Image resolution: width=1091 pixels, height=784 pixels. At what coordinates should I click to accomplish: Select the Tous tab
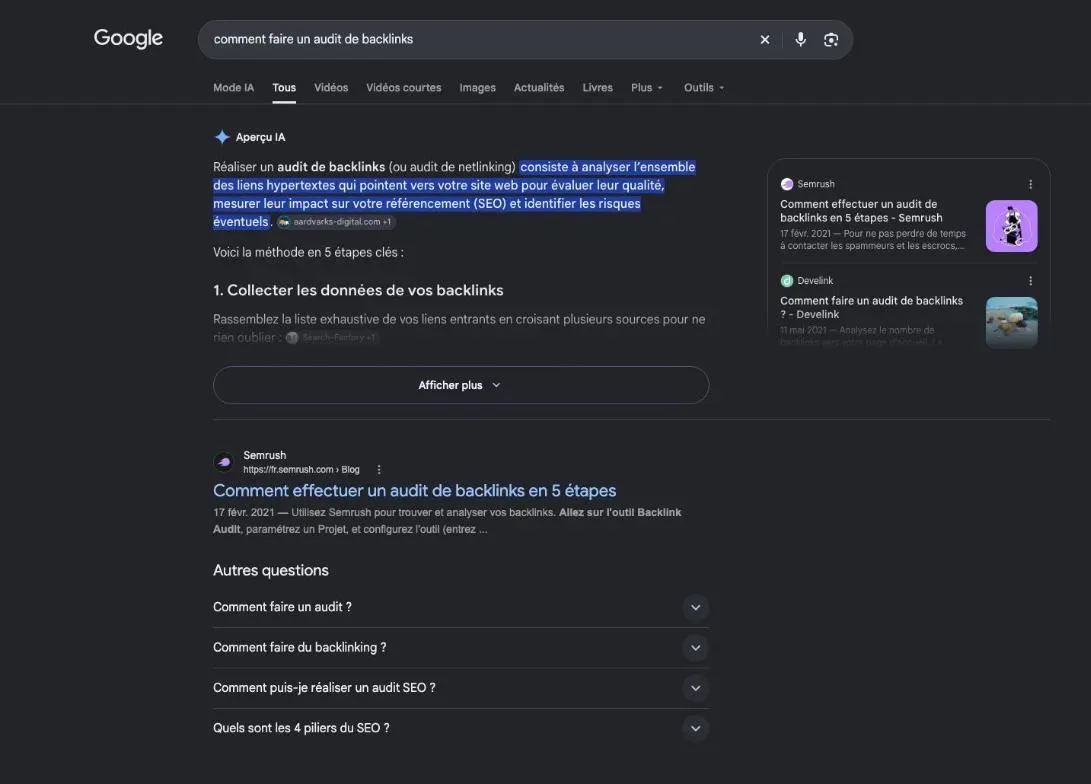click(284, 88)
